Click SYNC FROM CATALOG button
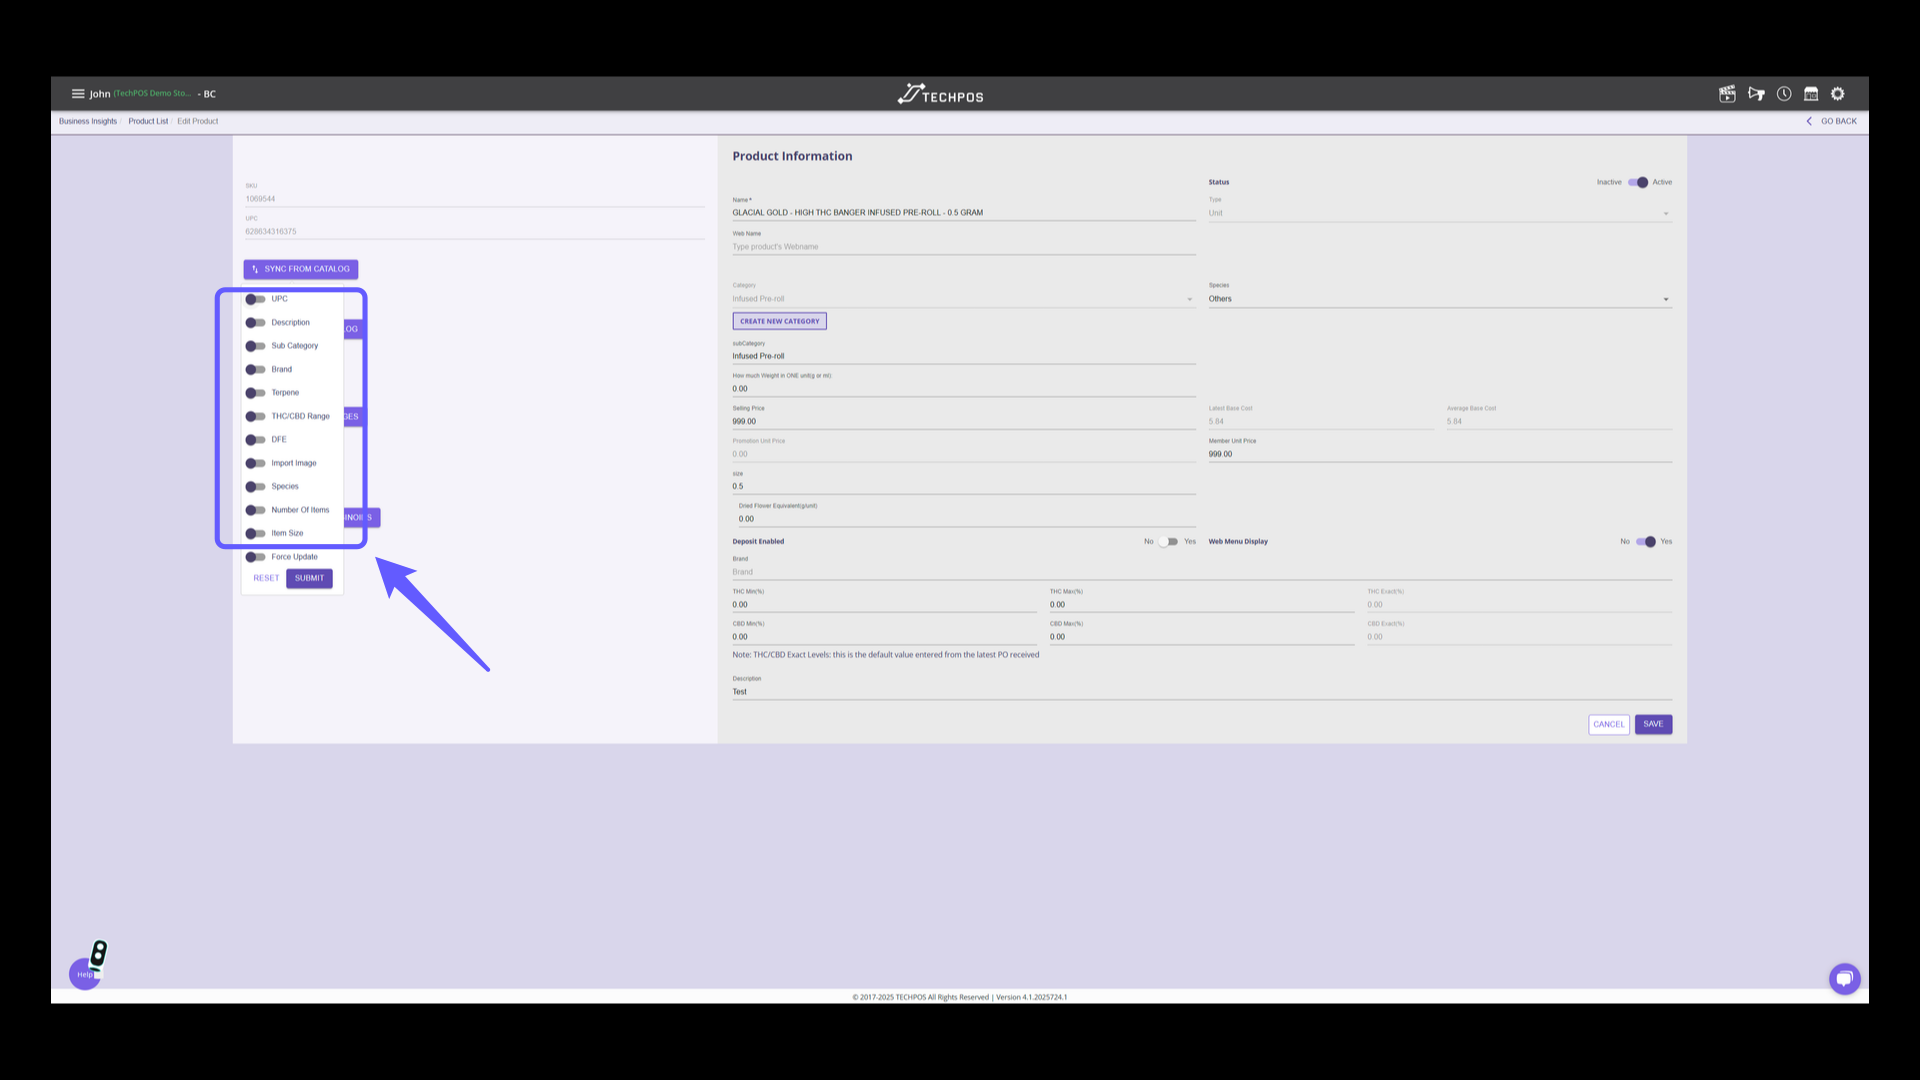This screenshot has width=1920, height=1080. point(301,269)
